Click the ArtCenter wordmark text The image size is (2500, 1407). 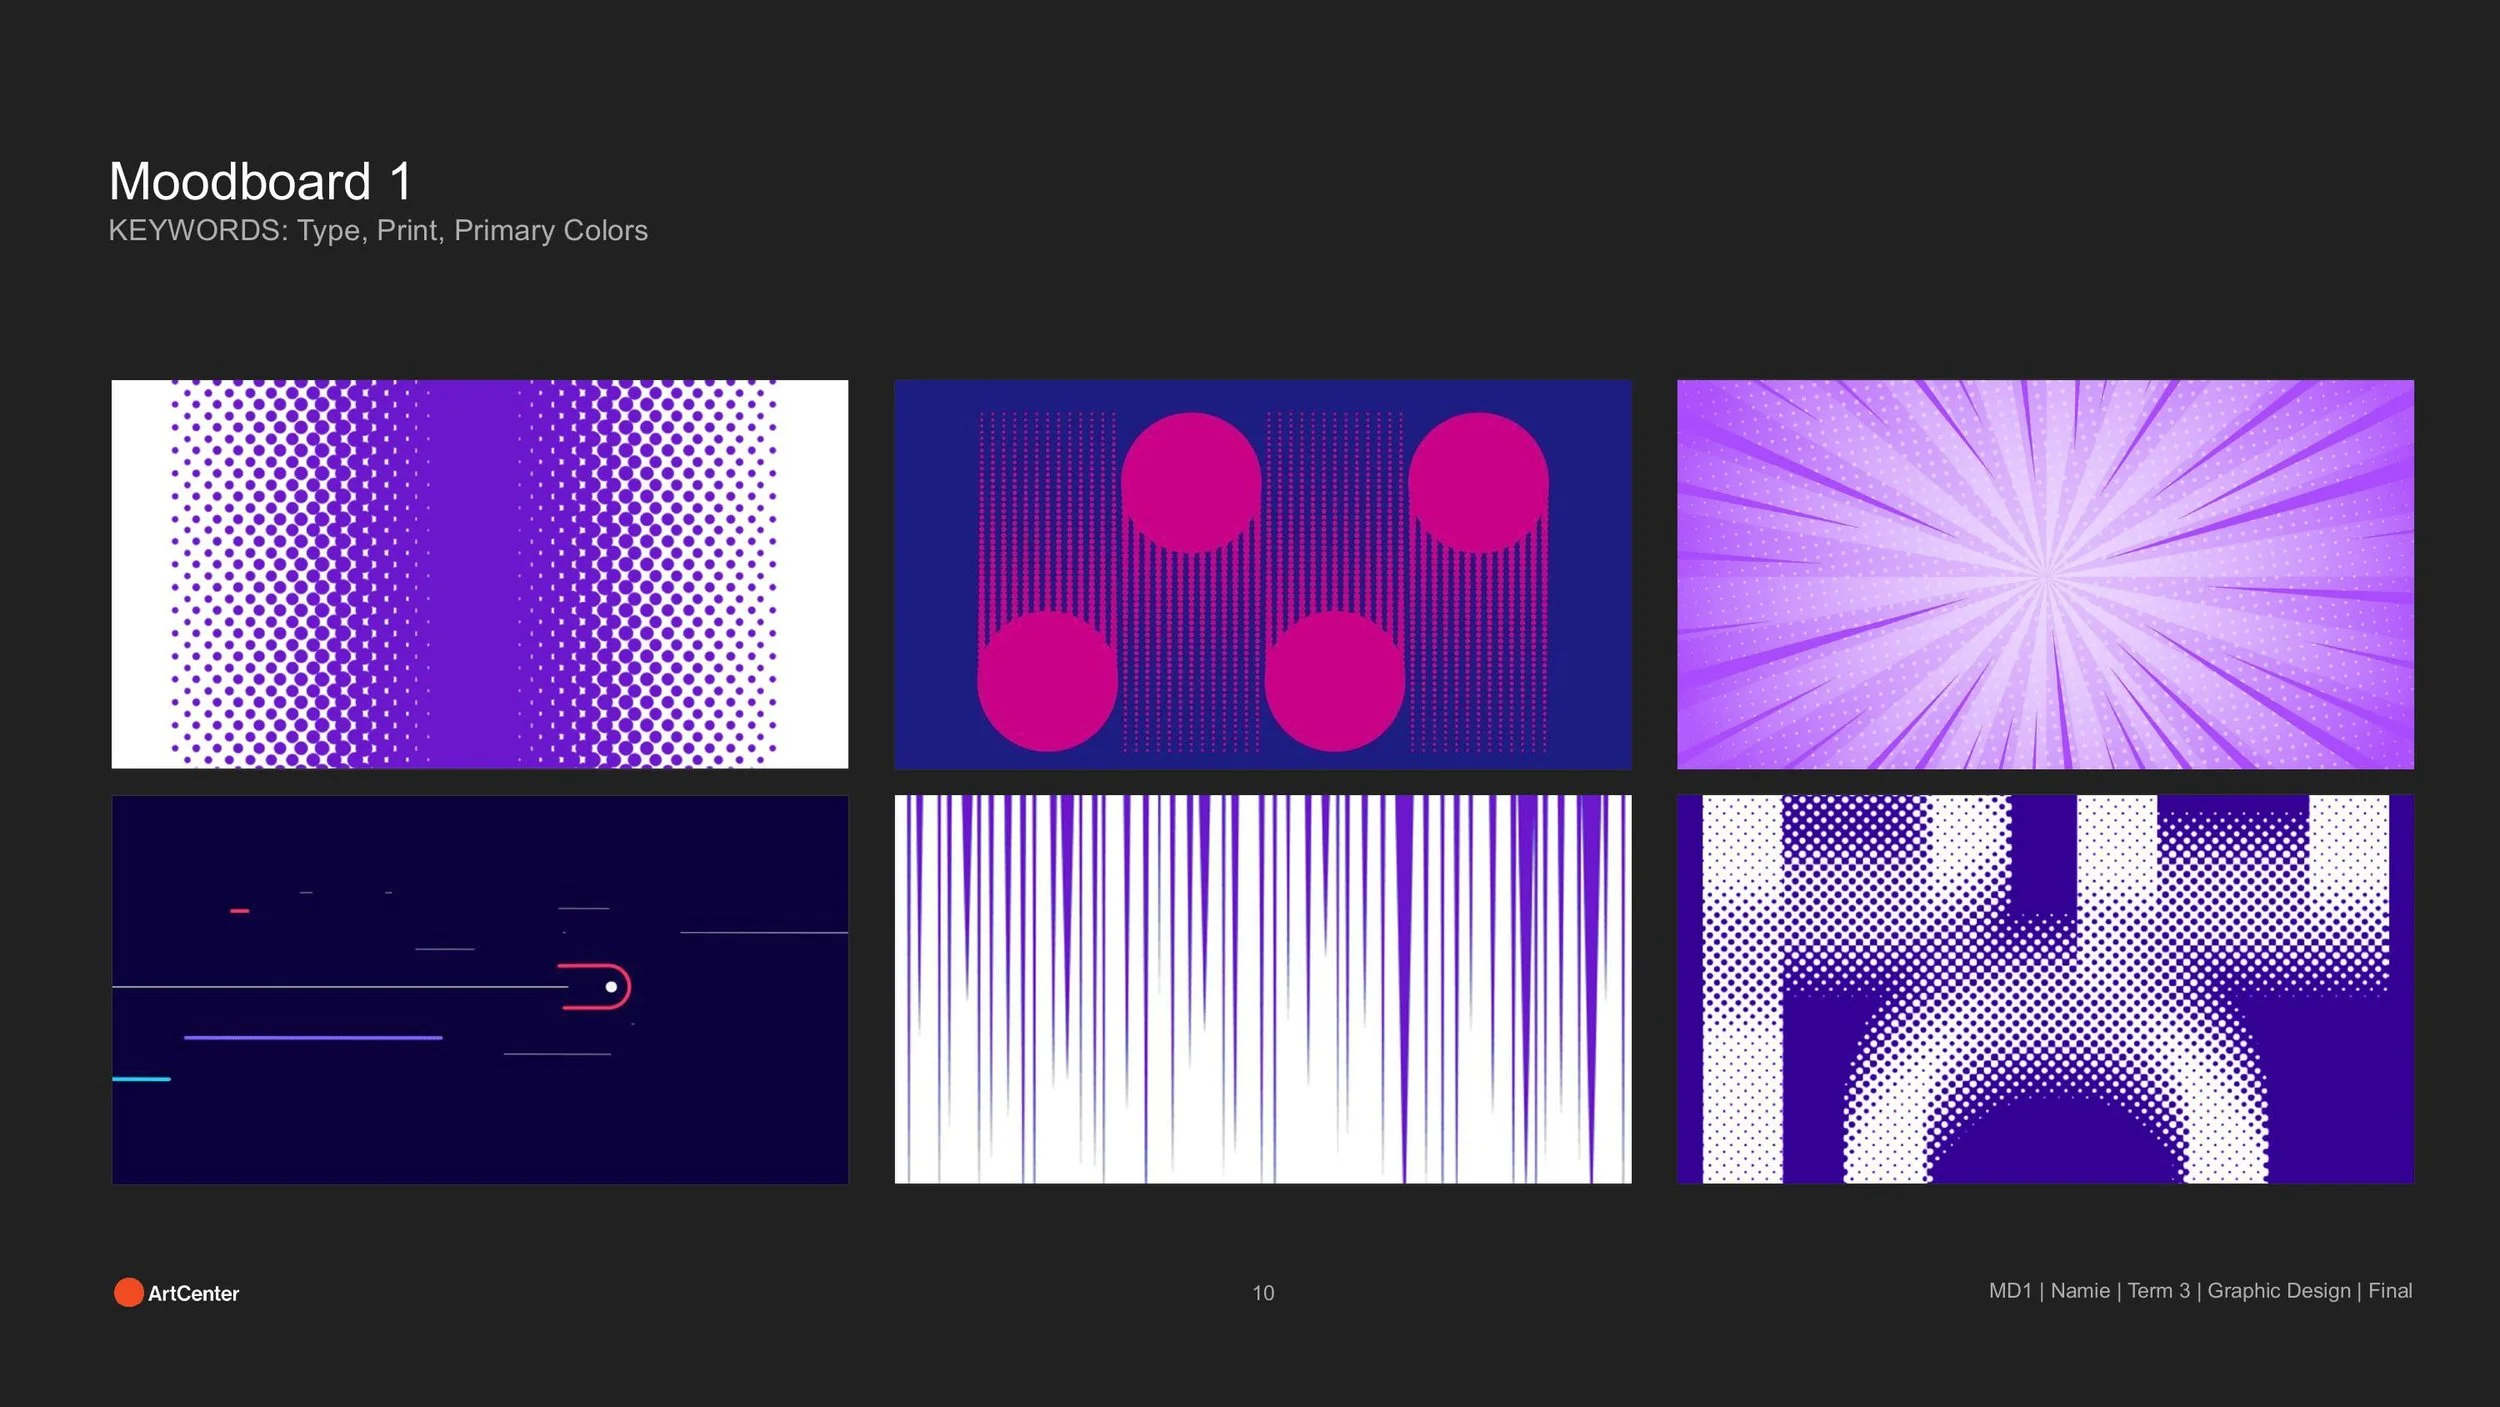click(193, 1293)
